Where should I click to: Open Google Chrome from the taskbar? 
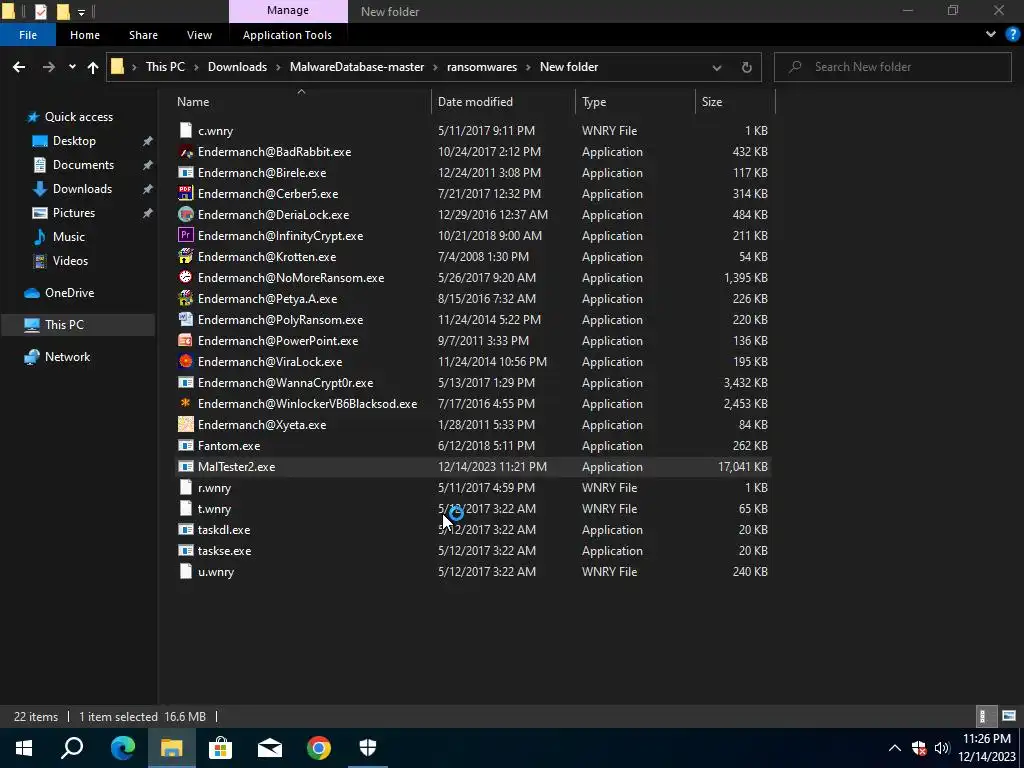[x=319, y=748]
